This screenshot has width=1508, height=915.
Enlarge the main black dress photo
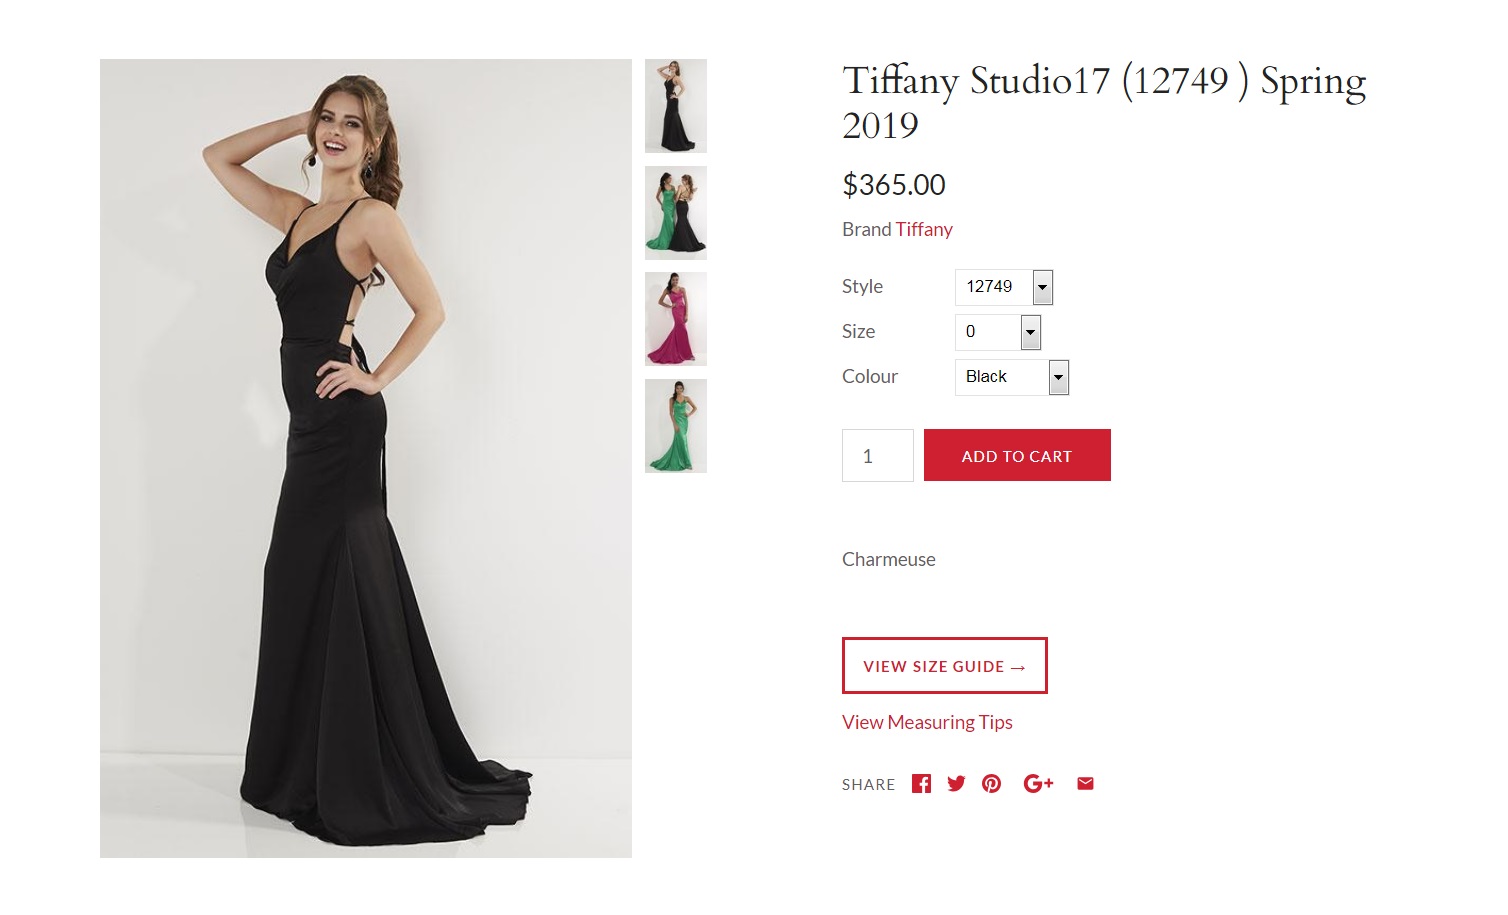point(366,458)
